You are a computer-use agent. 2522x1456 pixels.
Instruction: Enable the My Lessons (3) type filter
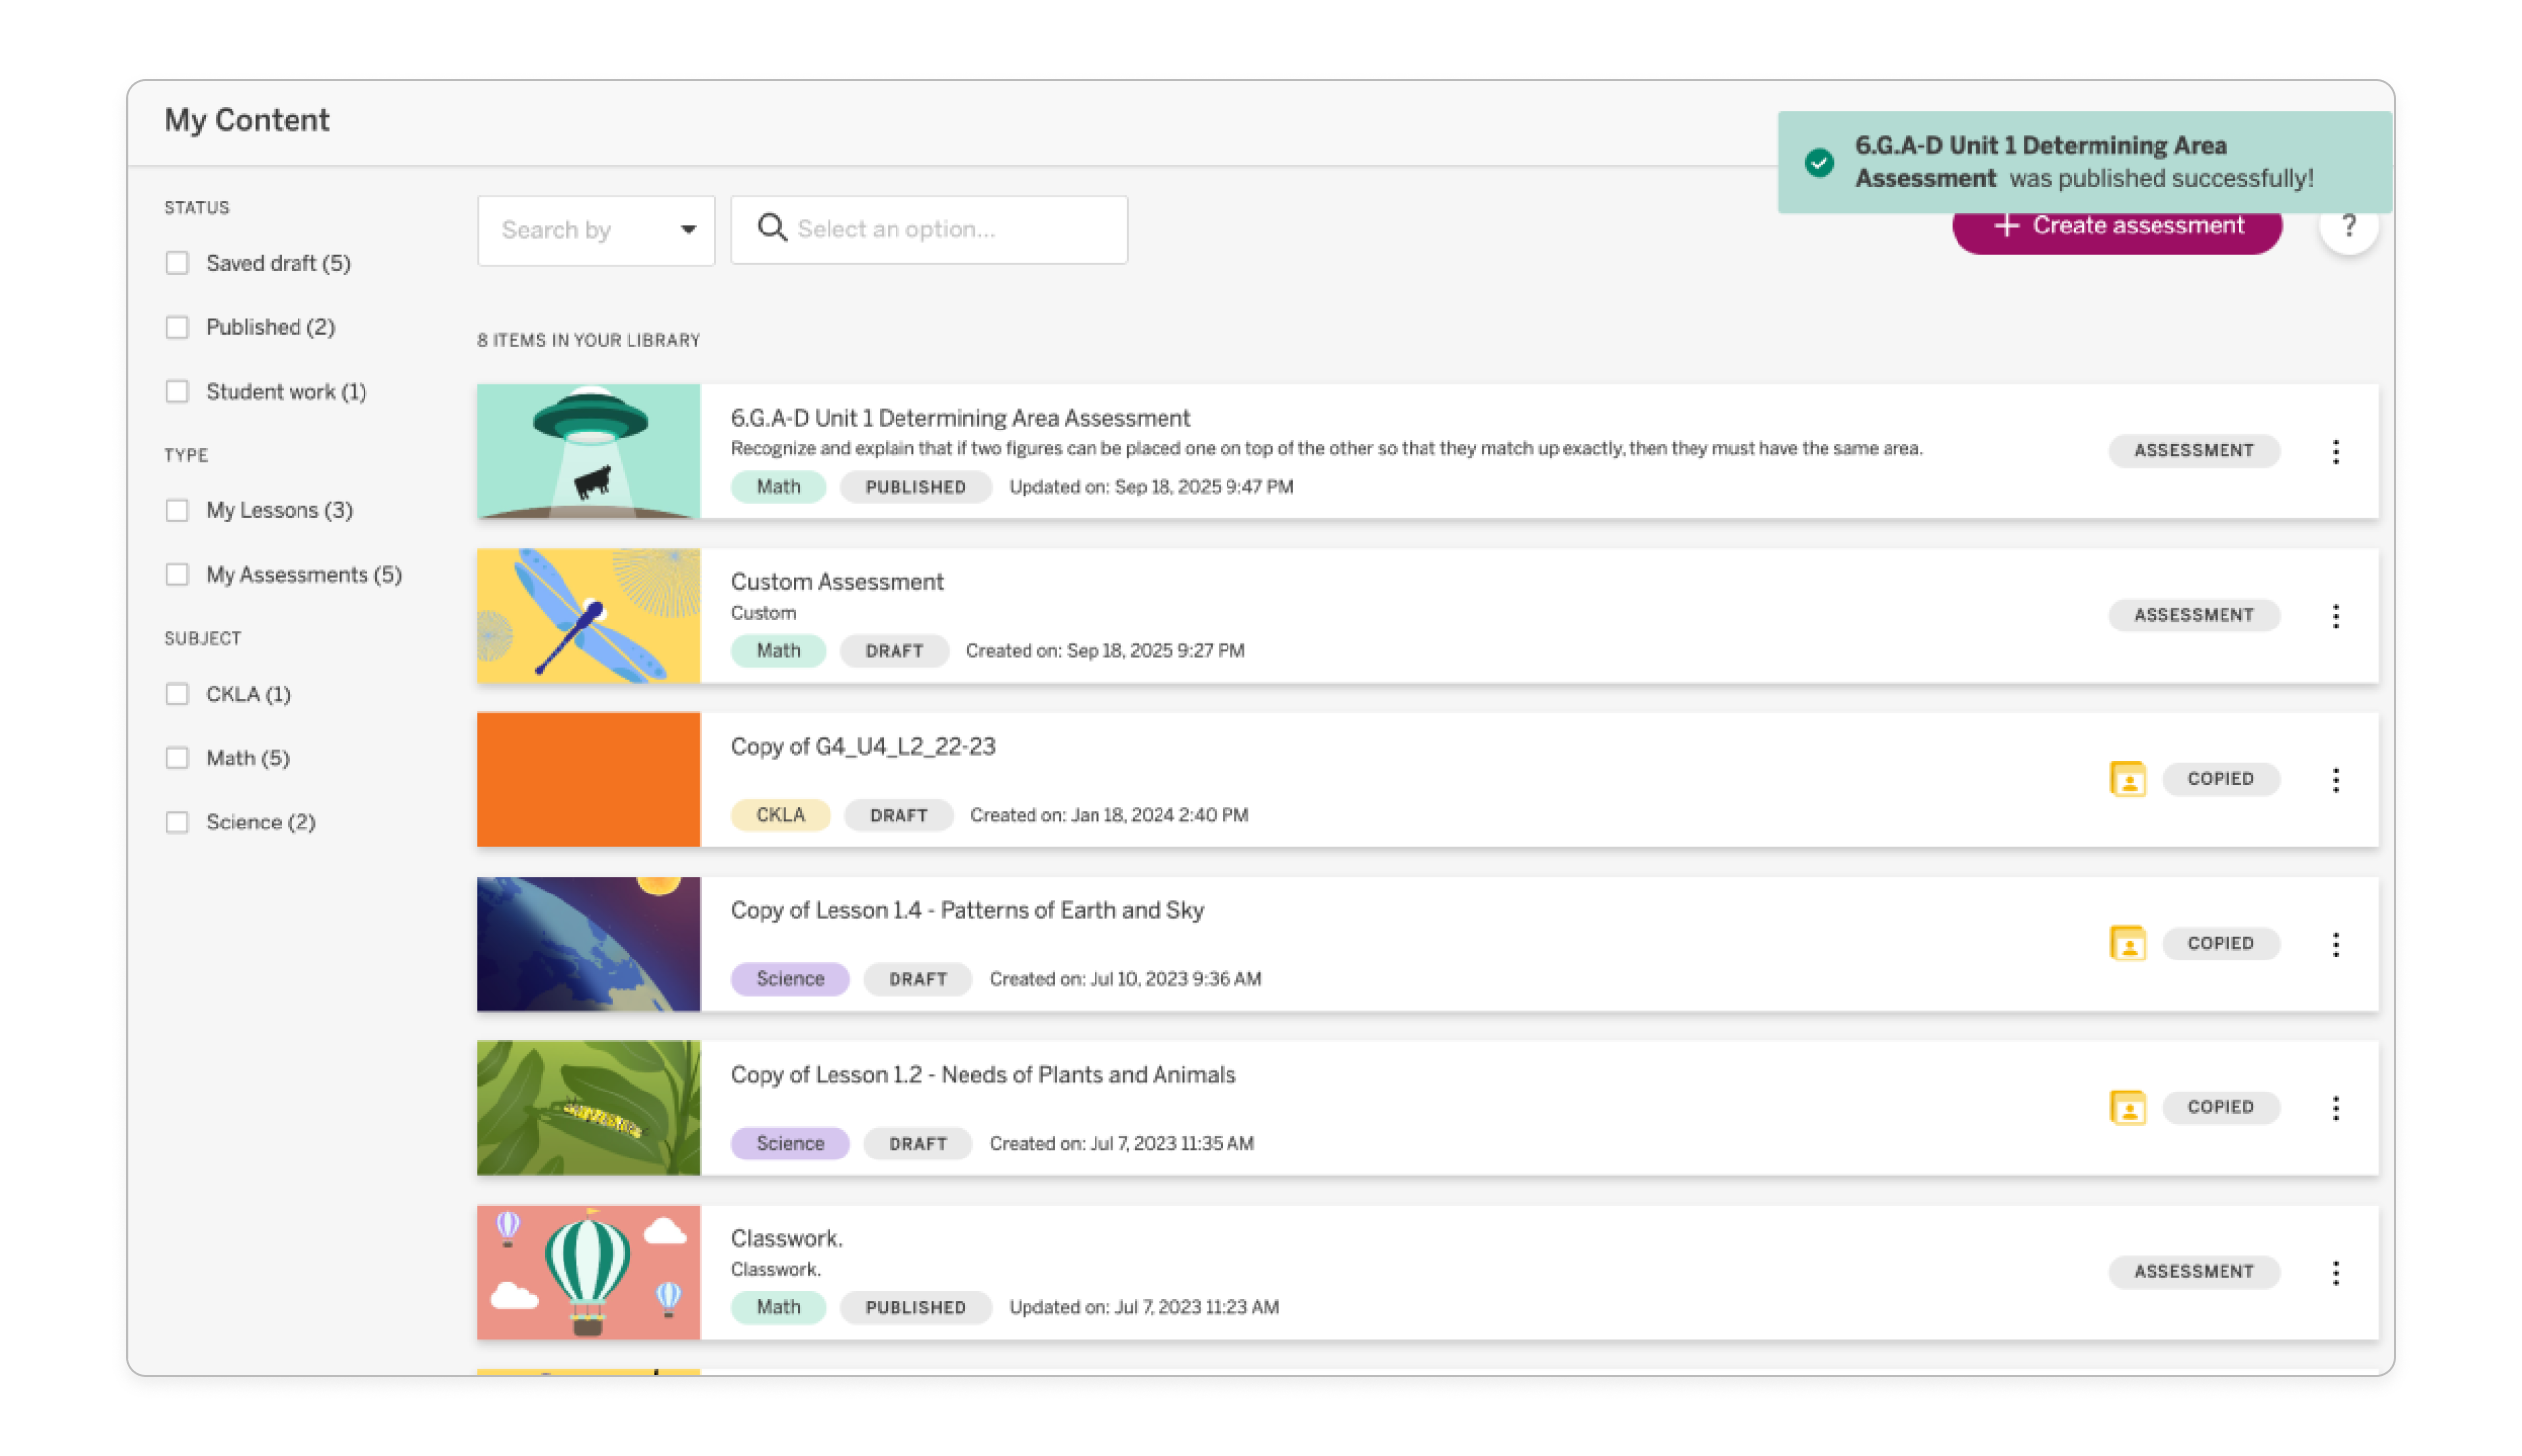(177, 510)
